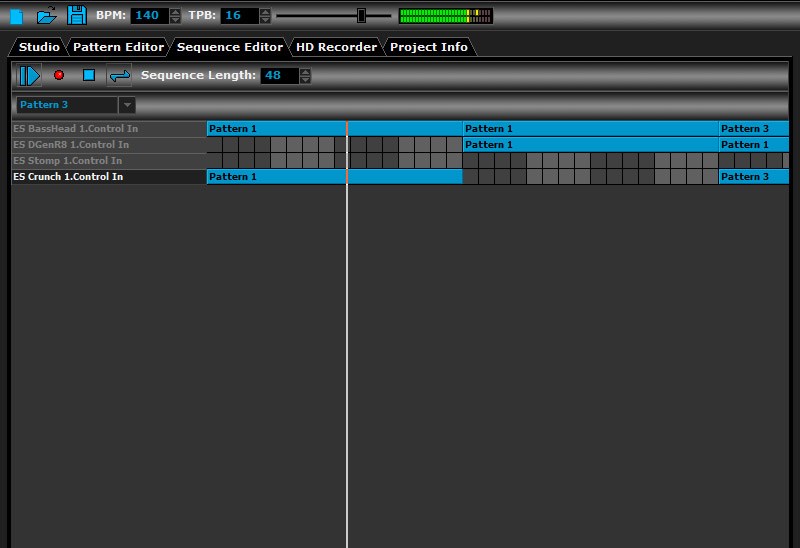The width and height of the screenshot is (800, 548).
Task: Select Pattern 1 block on Crunch row
Action: tap(334, 177)
